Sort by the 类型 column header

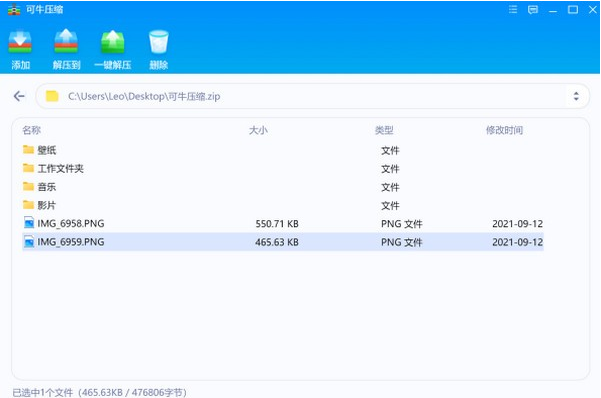[384, 130]
